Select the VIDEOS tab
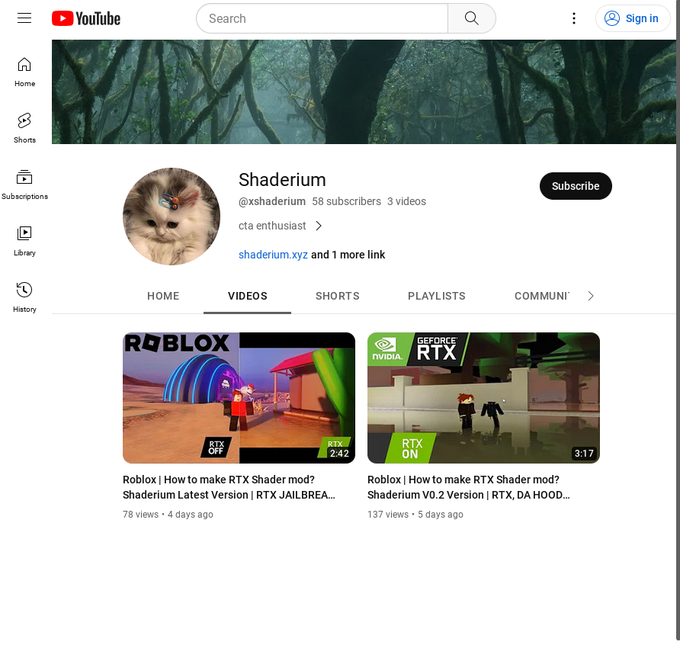 click(248, 296)
